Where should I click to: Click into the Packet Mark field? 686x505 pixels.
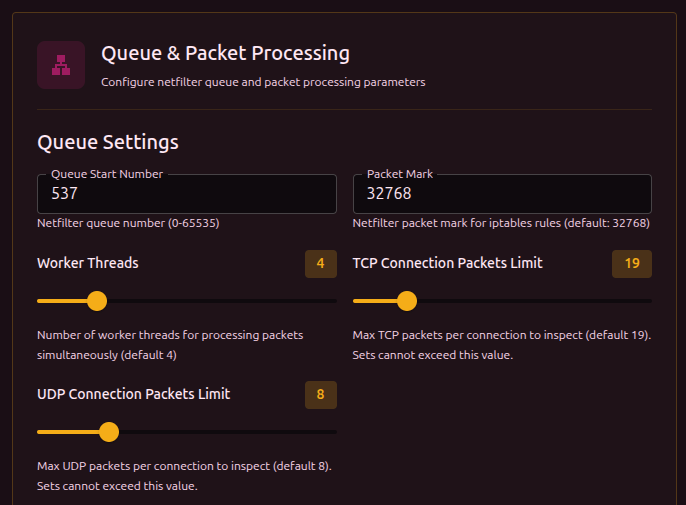click(502, 194)
